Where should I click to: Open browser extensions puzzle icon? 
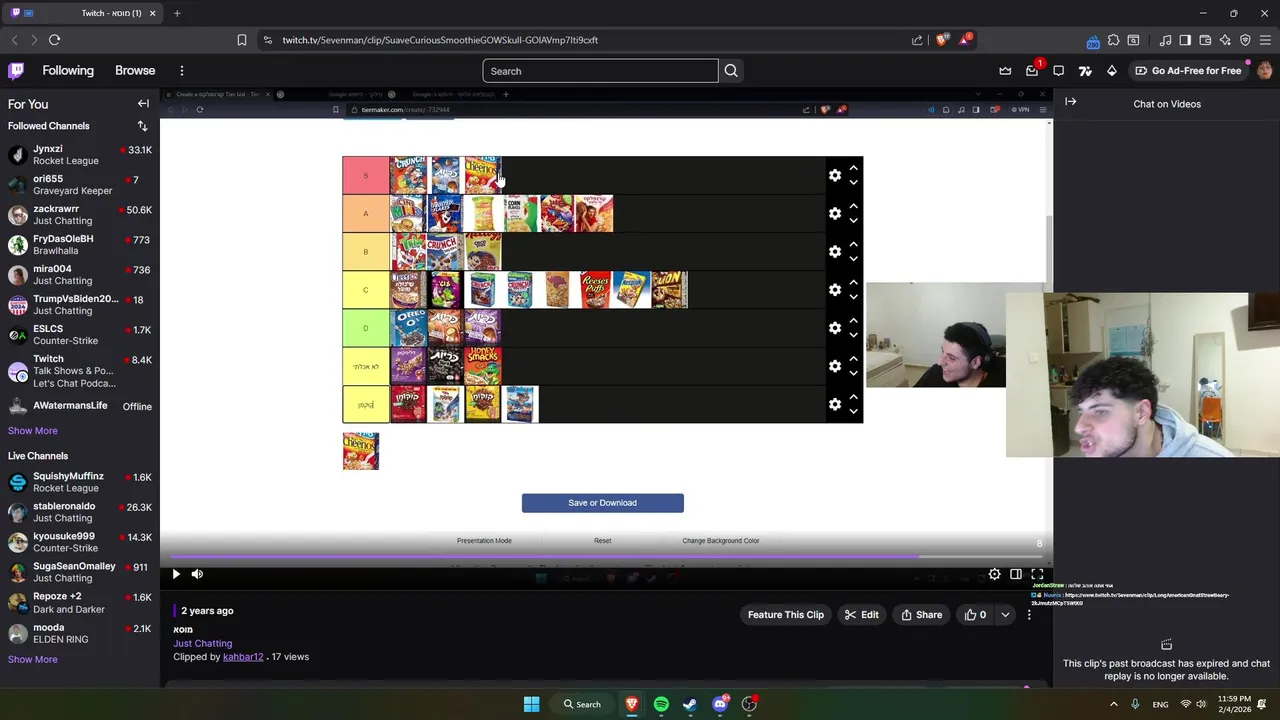coord(1113,40)
